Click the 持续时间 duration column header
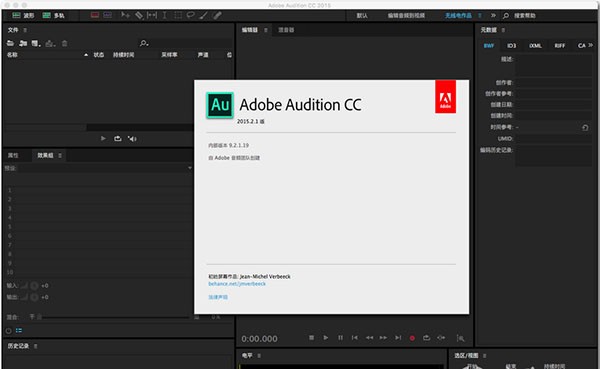 point(123,55)
